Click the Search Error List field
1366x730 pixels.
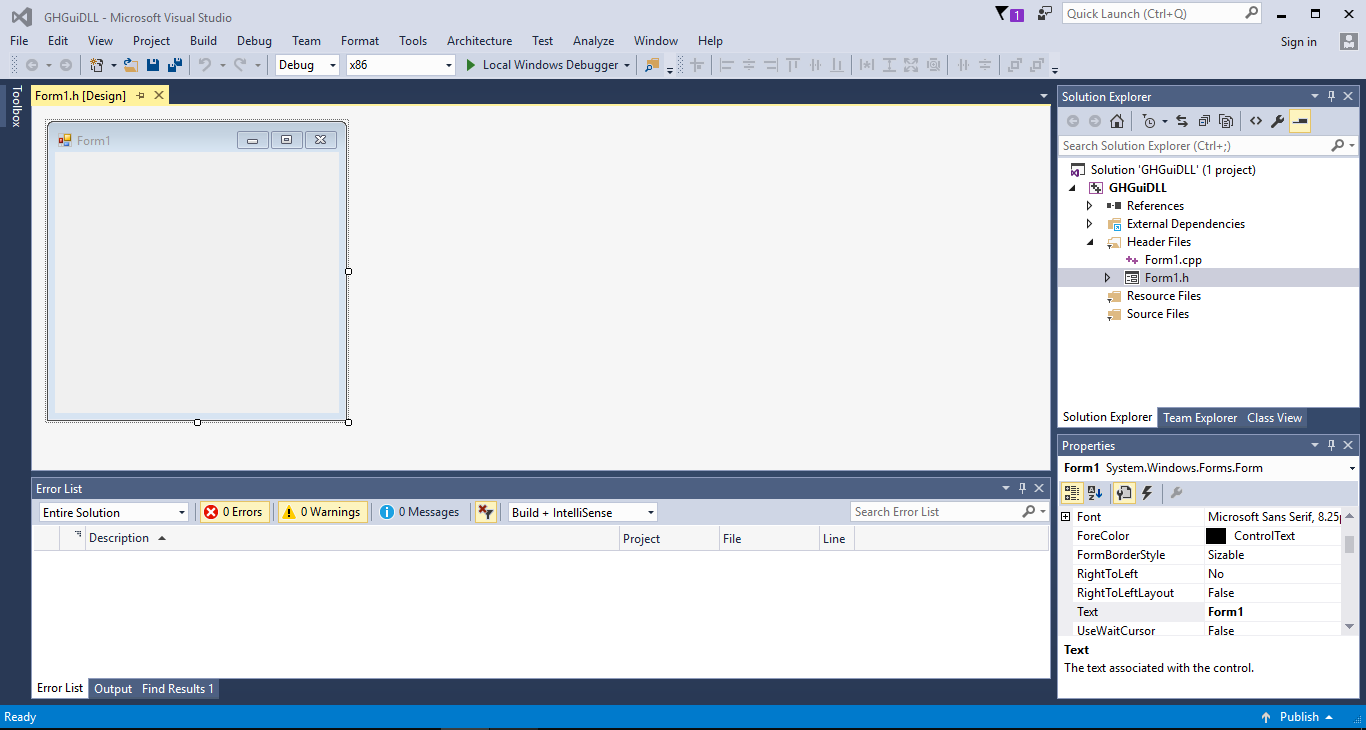(949, 512)
